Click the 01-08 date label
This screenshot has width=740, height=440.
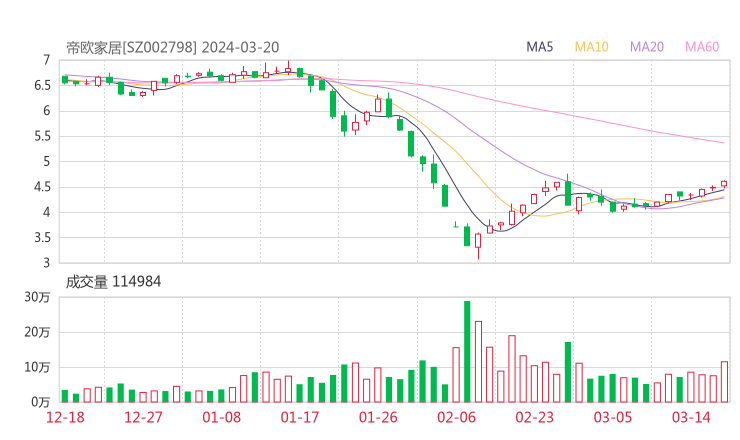[221, 417]
